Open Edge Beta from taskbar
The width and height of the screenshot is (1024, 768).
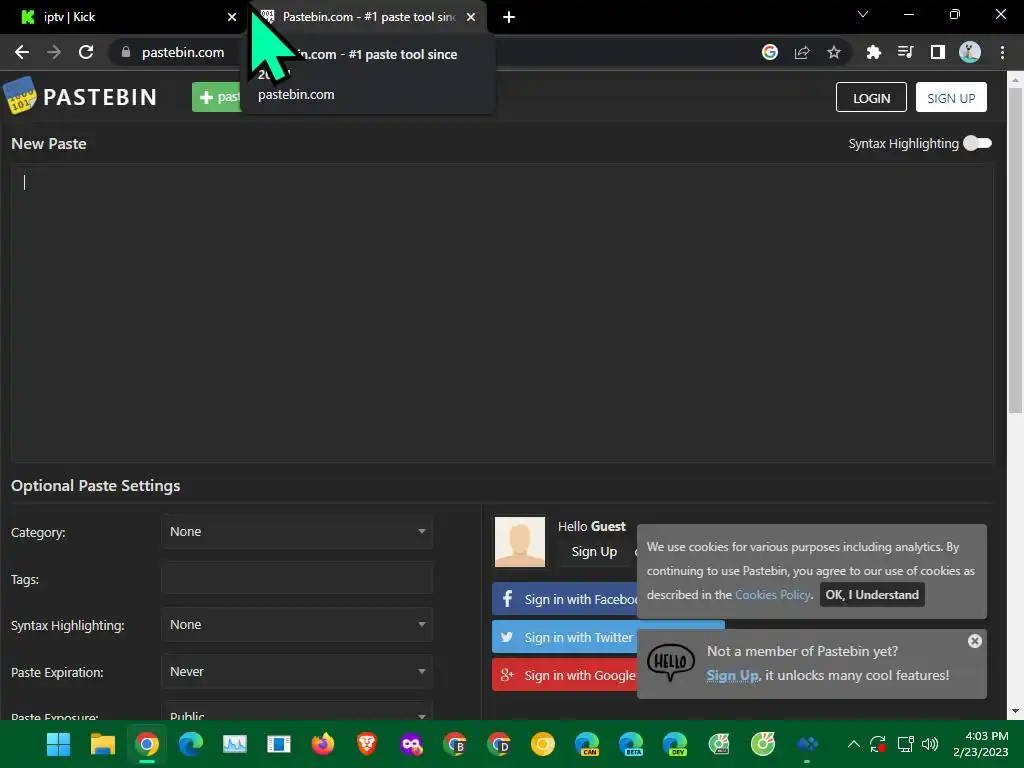point(631,744)
